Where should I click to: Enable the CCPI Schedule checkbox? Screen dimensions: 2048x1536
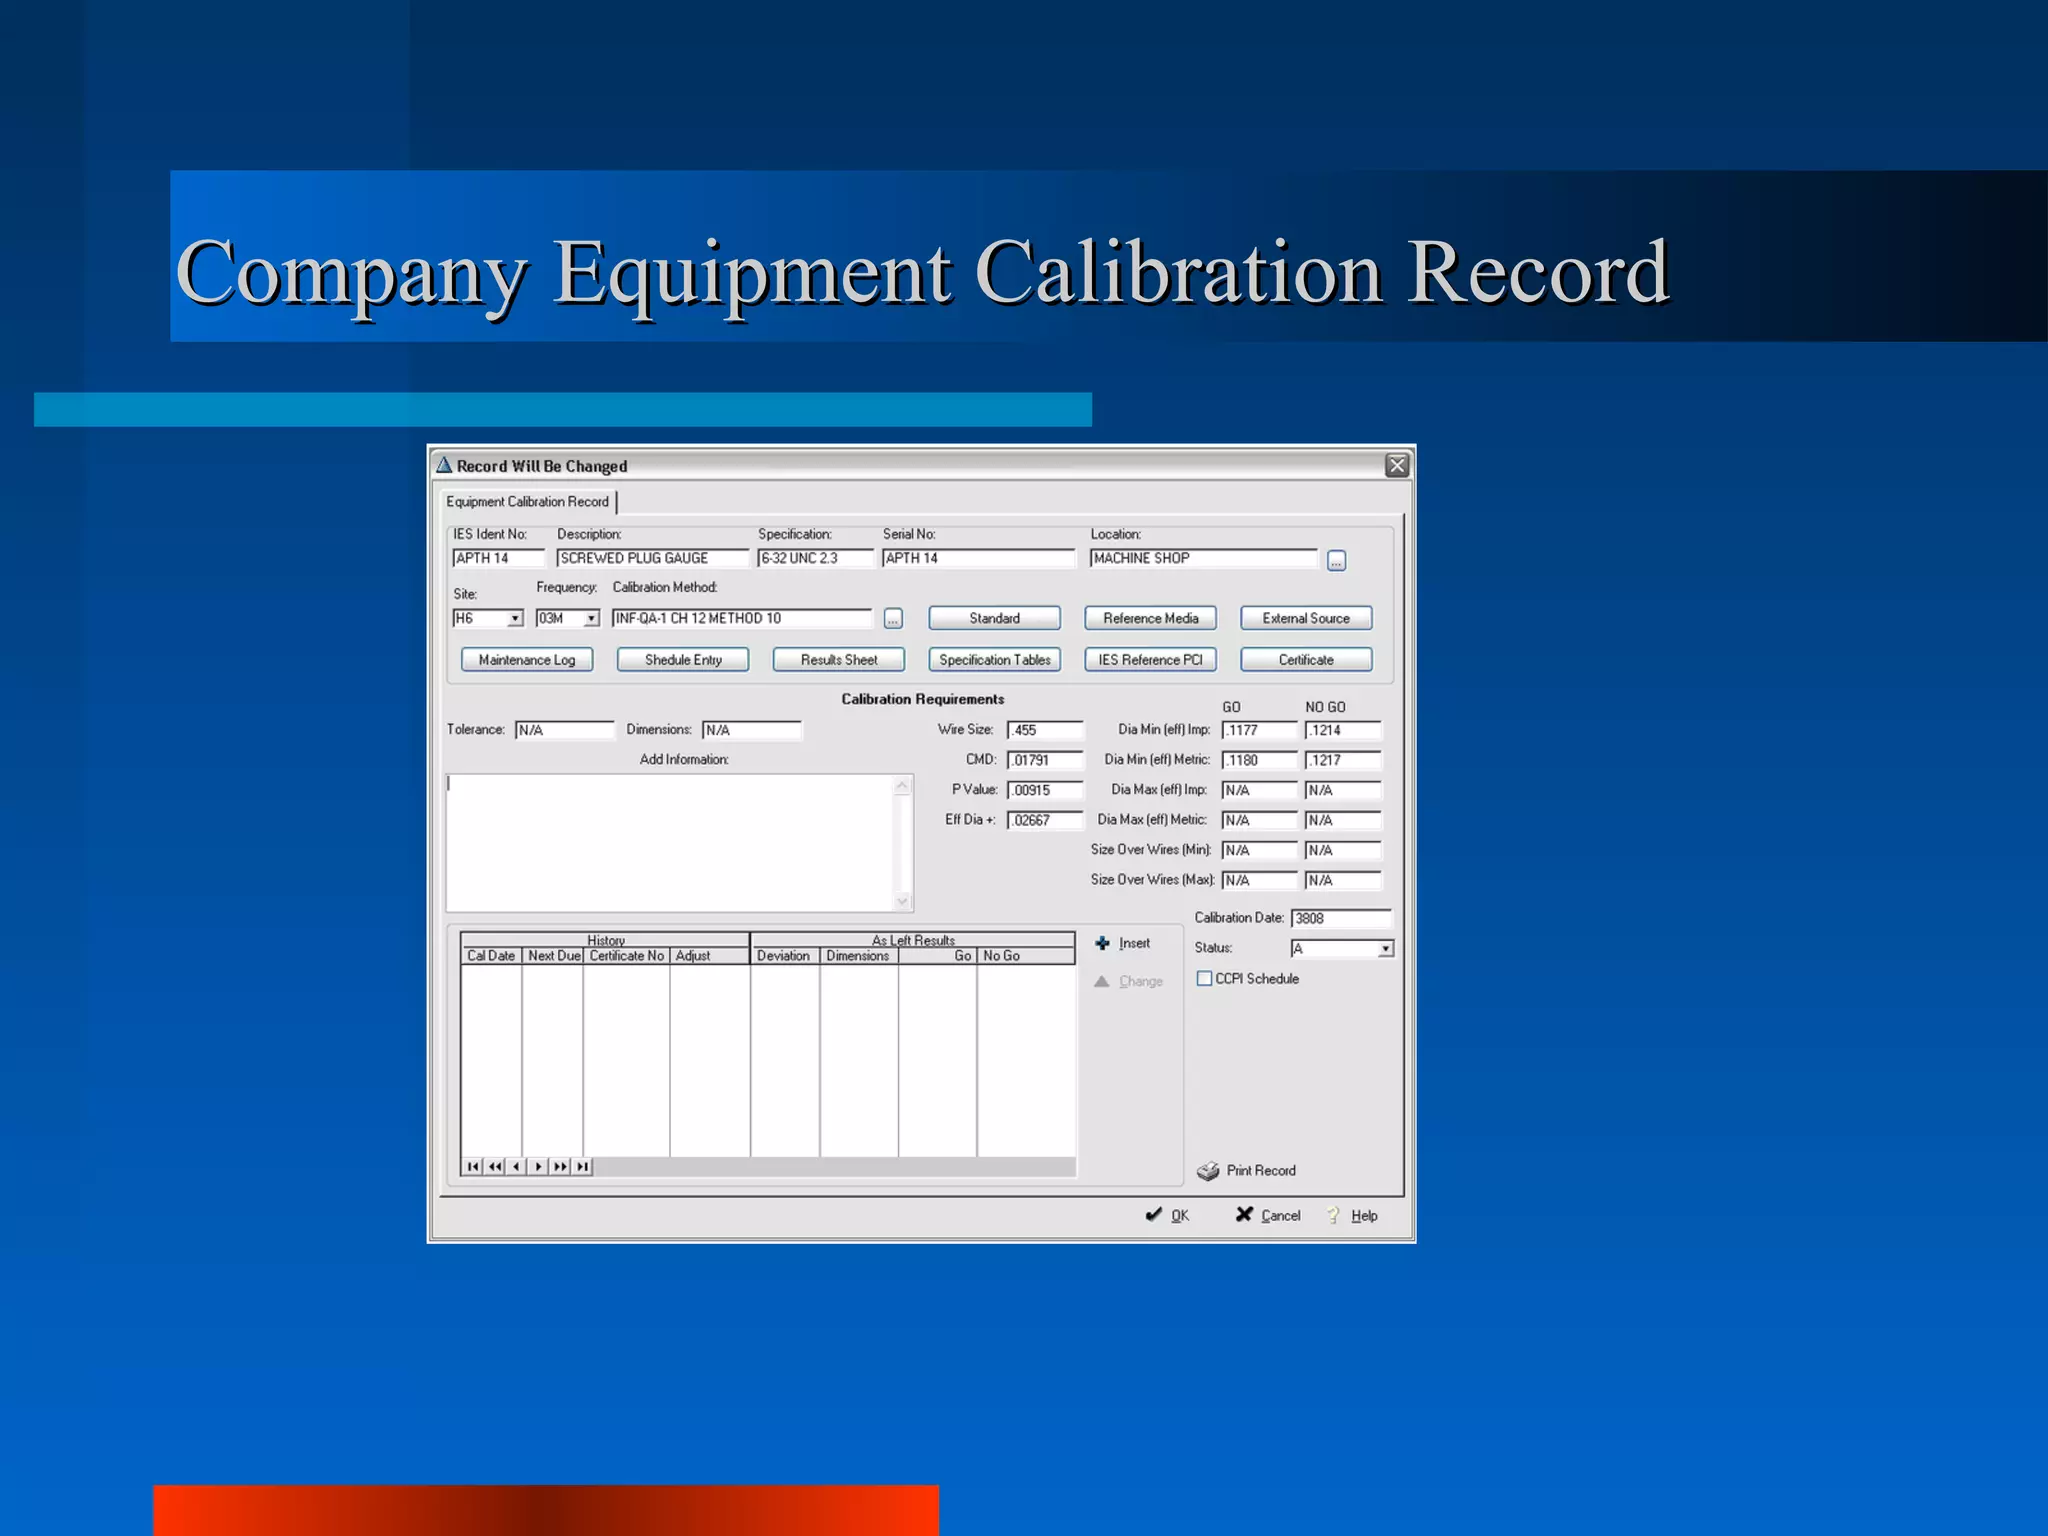[1204, 978]
